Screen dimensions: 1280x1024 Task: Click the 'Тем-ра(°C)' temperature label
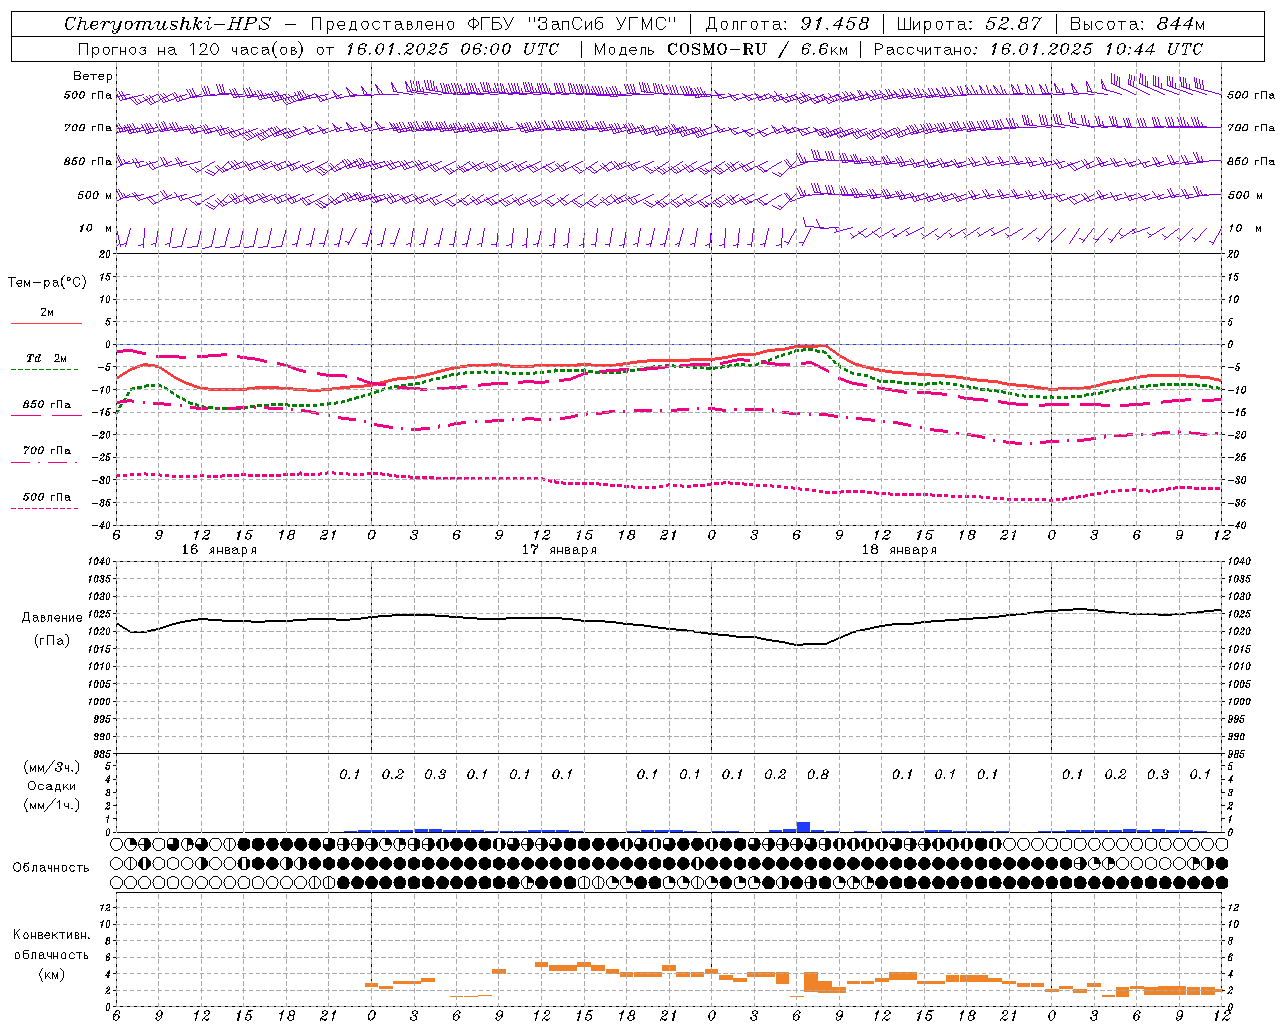tap(47, 283)
